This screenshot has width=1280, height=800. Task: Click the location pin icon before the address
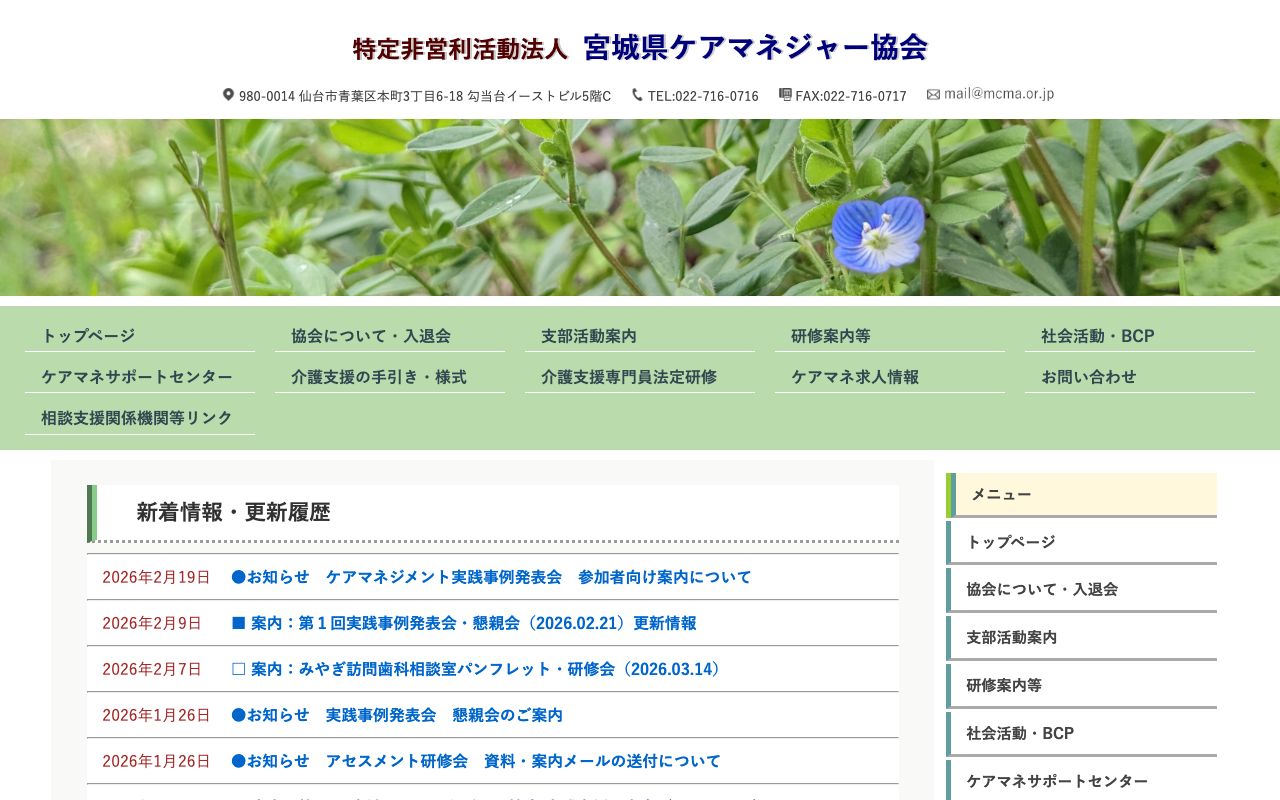point(228,95)
